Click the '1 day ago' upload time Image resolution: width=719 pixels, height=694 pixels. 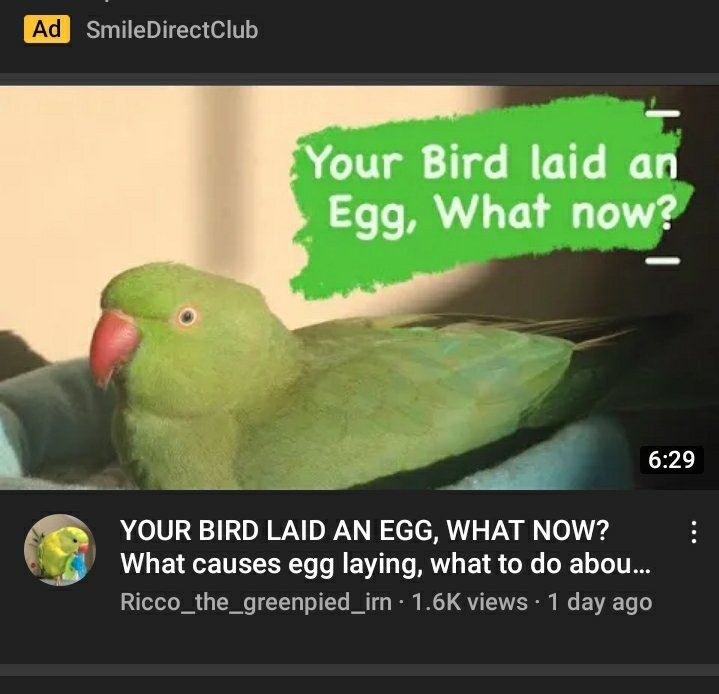pyautogui.click(x=600, y=602)
